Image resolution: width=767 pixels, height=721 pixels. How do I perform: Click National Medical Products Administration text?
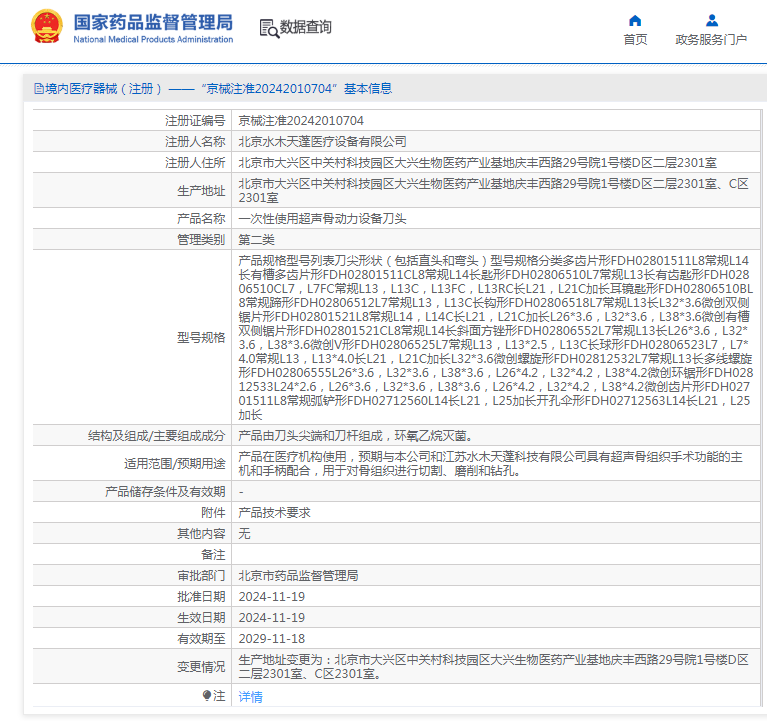[153, 39]
